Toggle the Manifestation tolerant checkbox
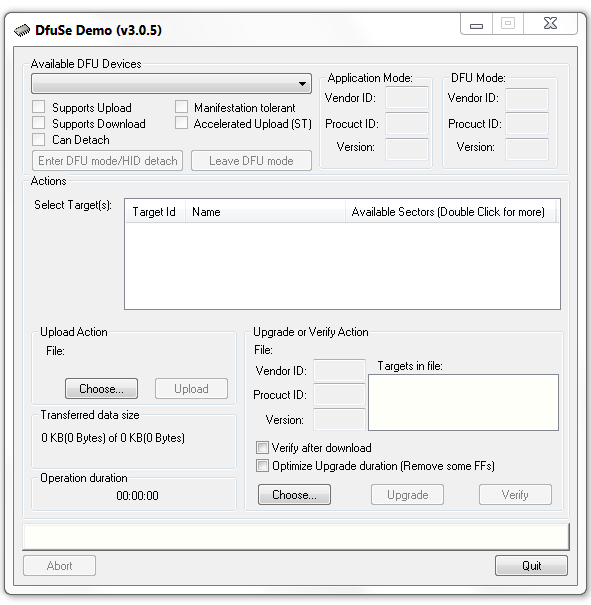This screenshot has height=605, width=591. coord(181,107)
